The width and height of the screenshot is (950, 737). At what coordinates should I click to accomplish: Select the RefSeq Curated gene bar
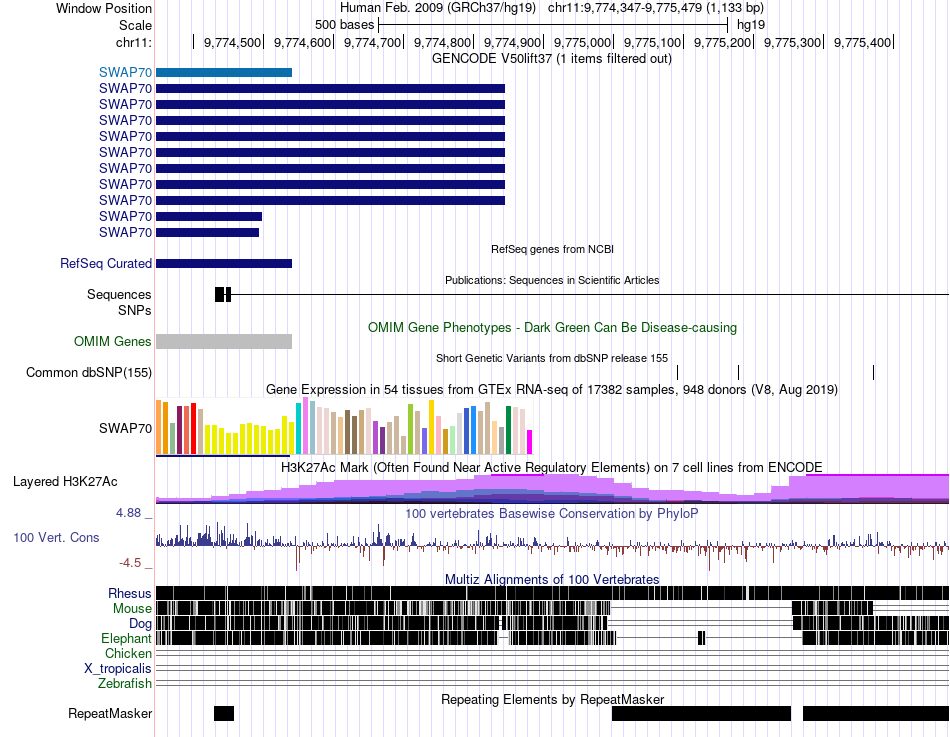coord(224,264)
